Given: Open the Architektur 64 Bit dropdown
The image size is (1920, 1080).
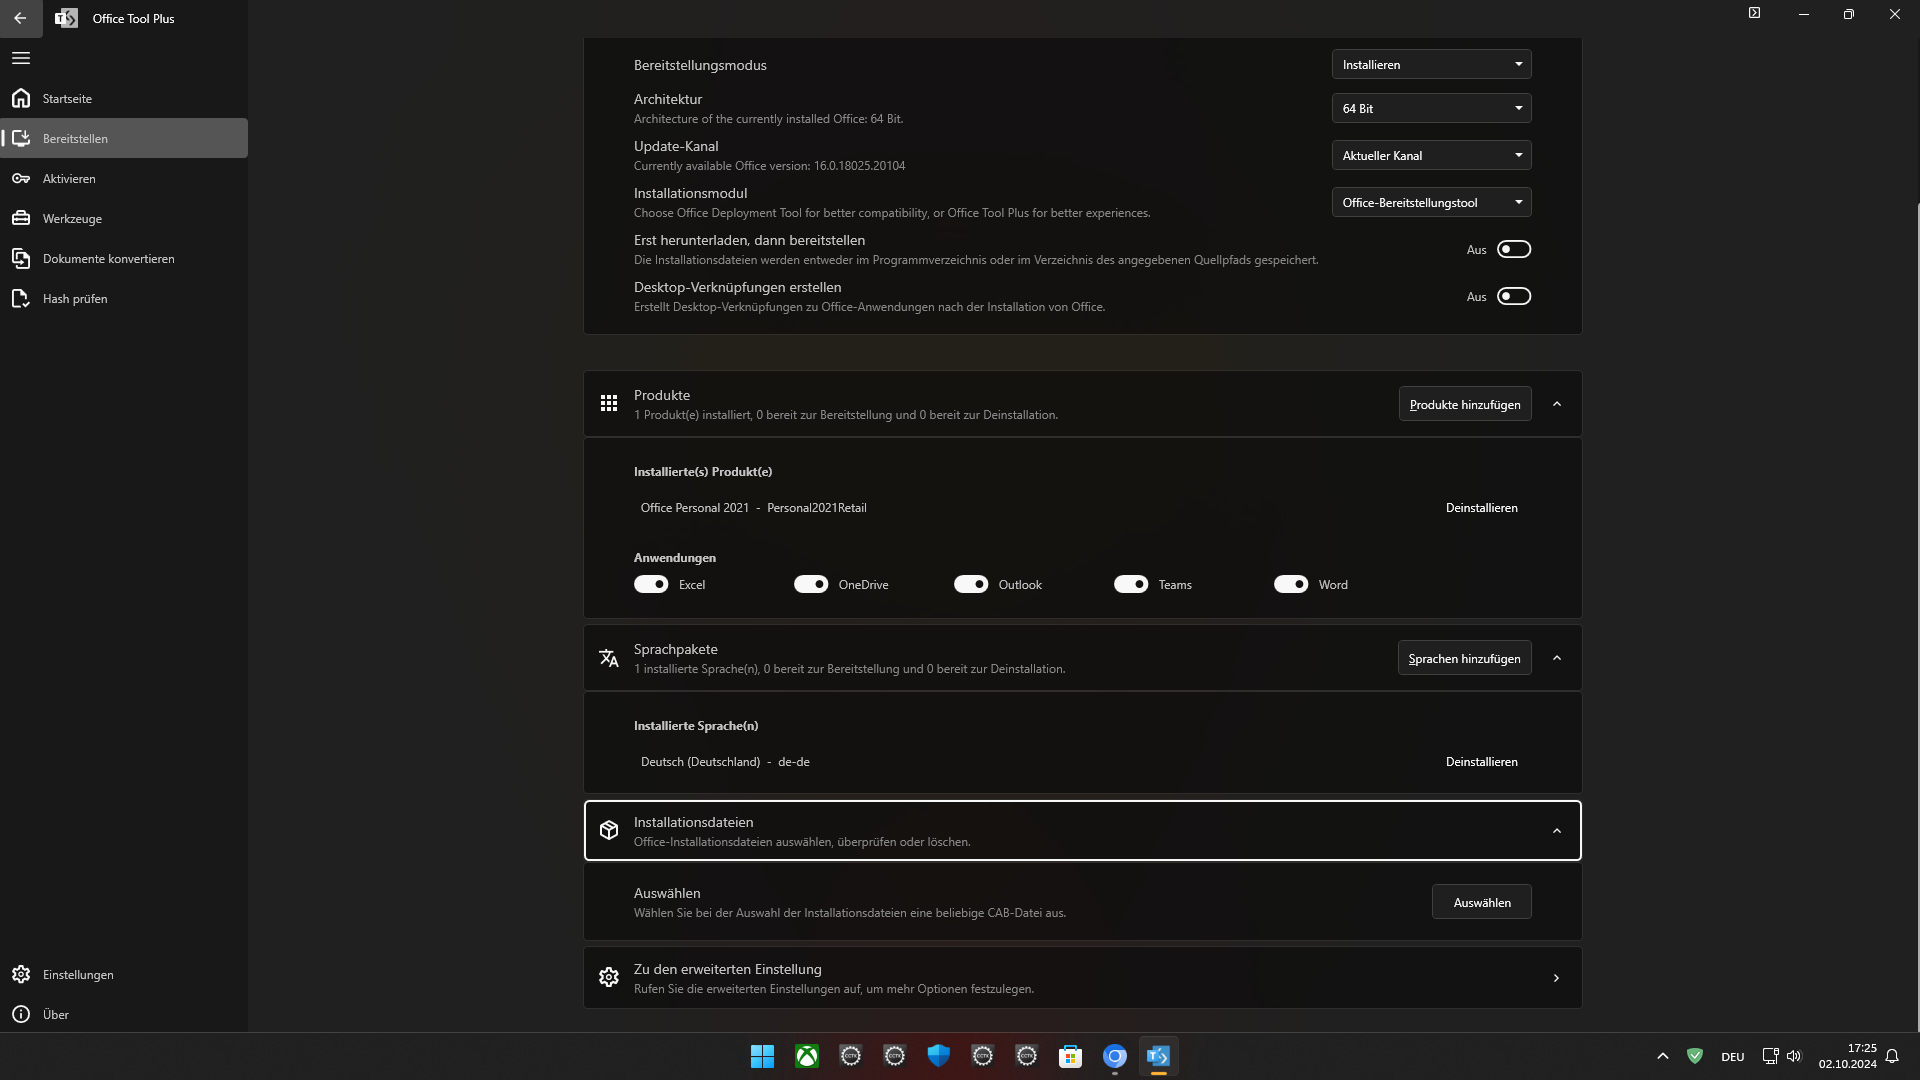Looking at the screenshot, I should [x=1431, y=108].
